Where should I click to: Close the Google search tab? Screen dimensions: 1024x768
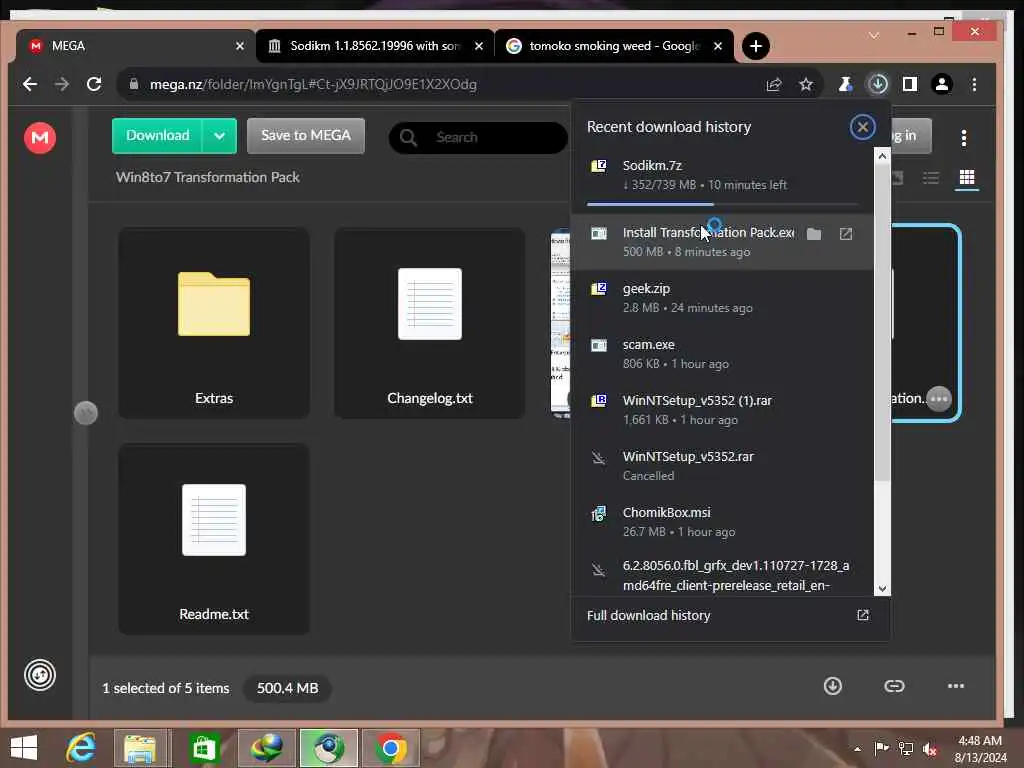(718, 46)
